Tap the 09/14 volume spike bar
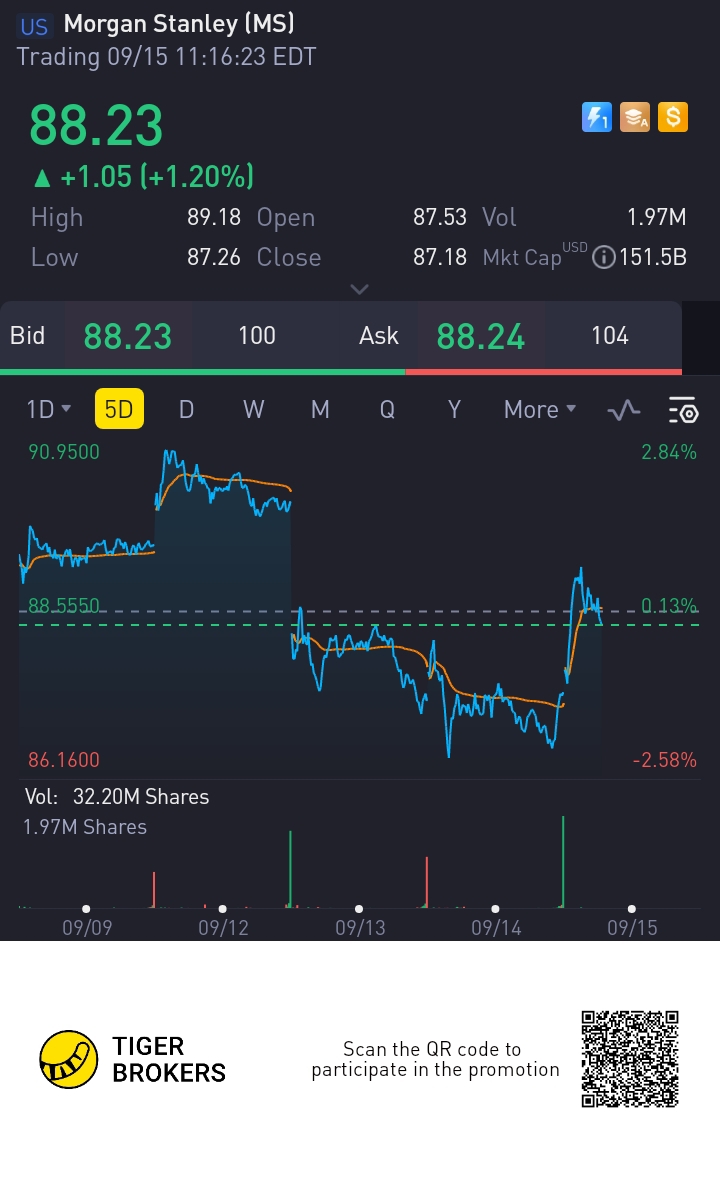Screen dimensions: 720x1178 point(563,860)
